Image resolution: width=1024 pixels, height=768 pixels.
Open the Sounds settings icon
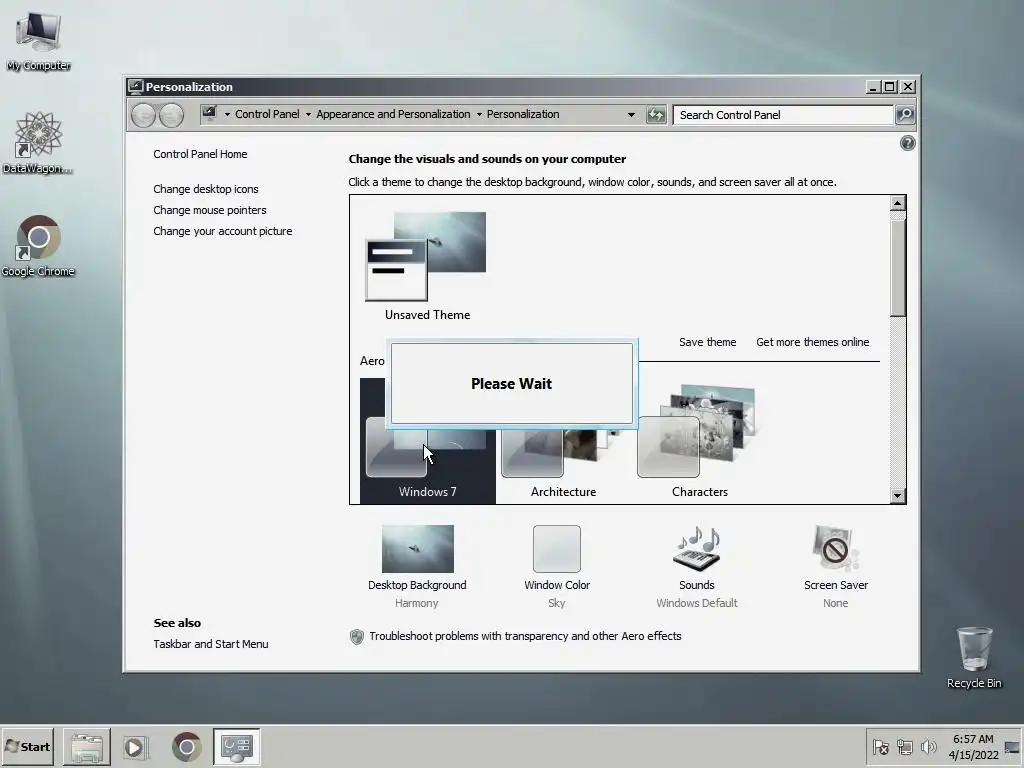click(x=697, y=549)
